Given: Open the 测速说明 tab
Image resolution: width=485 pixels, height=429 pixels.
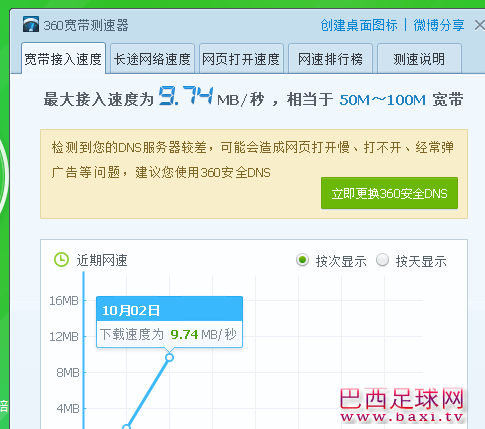Looking at the screenshot, I should click(x=419, y=59).
